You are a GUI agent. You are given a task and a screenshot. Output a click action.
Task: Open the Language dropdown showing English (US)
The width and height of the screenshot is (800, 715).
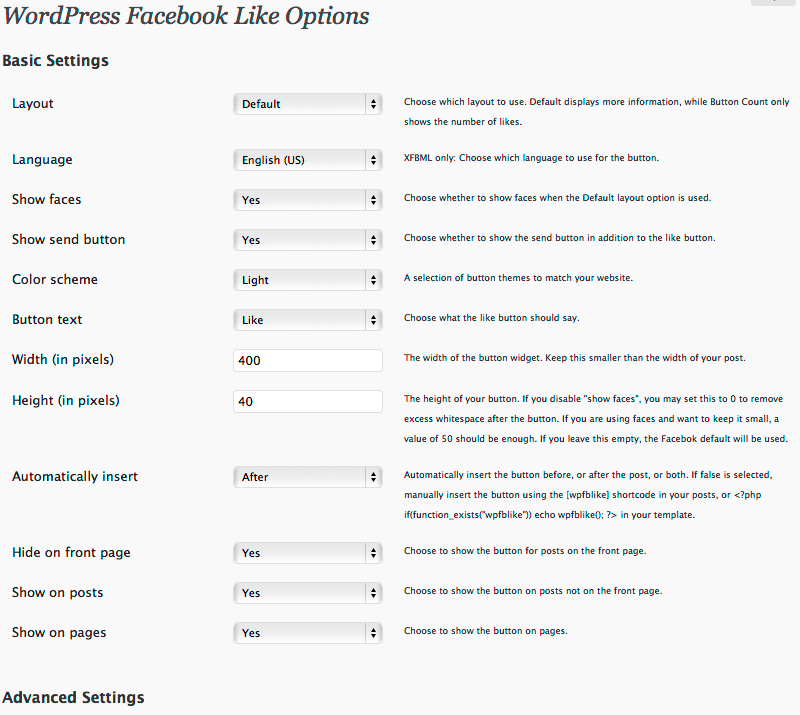(x=308, y=160)
